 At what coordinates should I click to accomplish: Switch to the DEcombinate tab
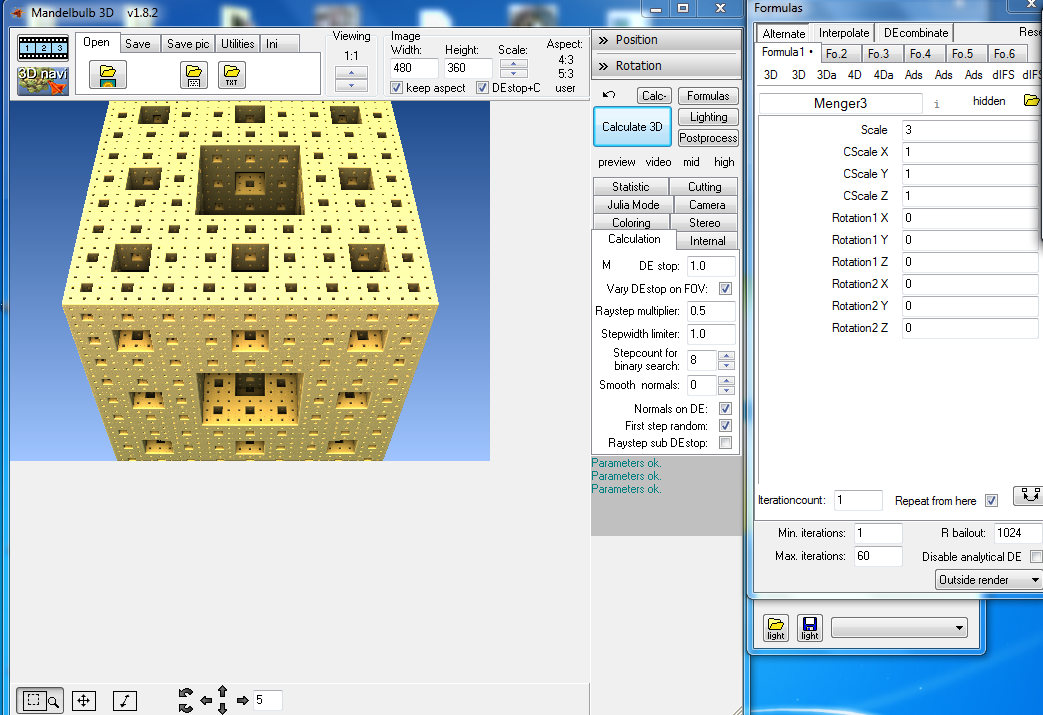click(915, 33)
